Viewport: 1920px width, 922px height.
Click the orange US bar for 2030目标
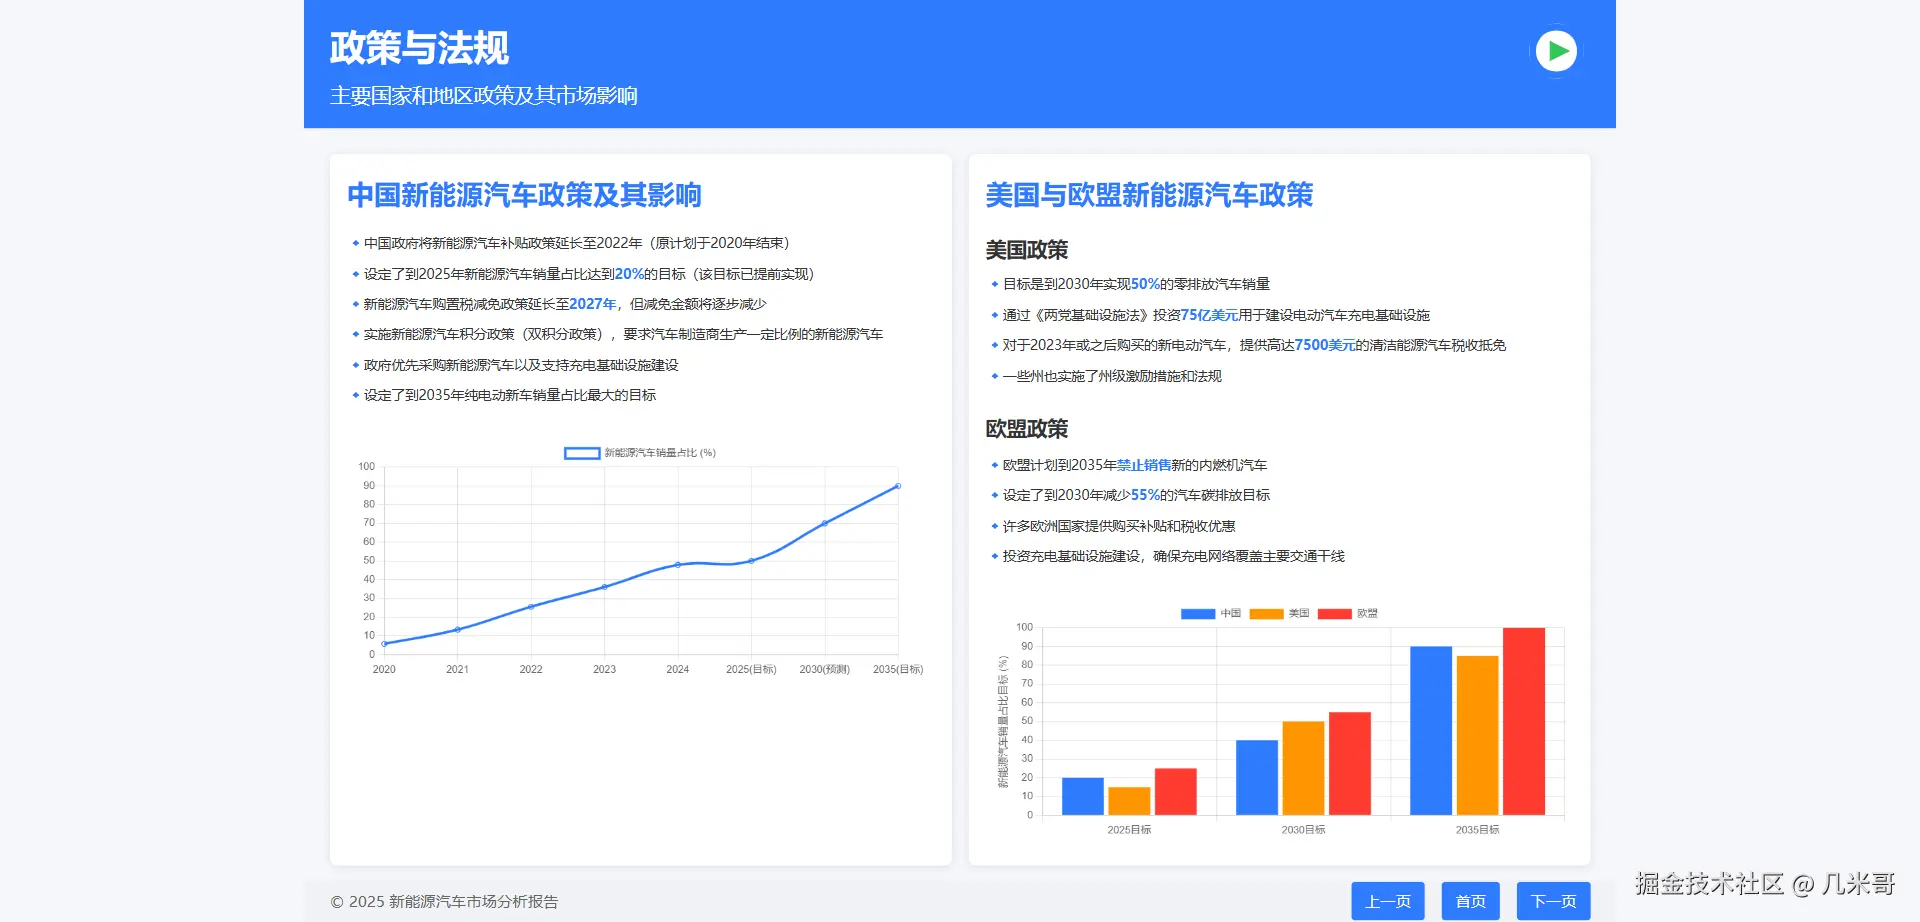[x=1303, y=769]
